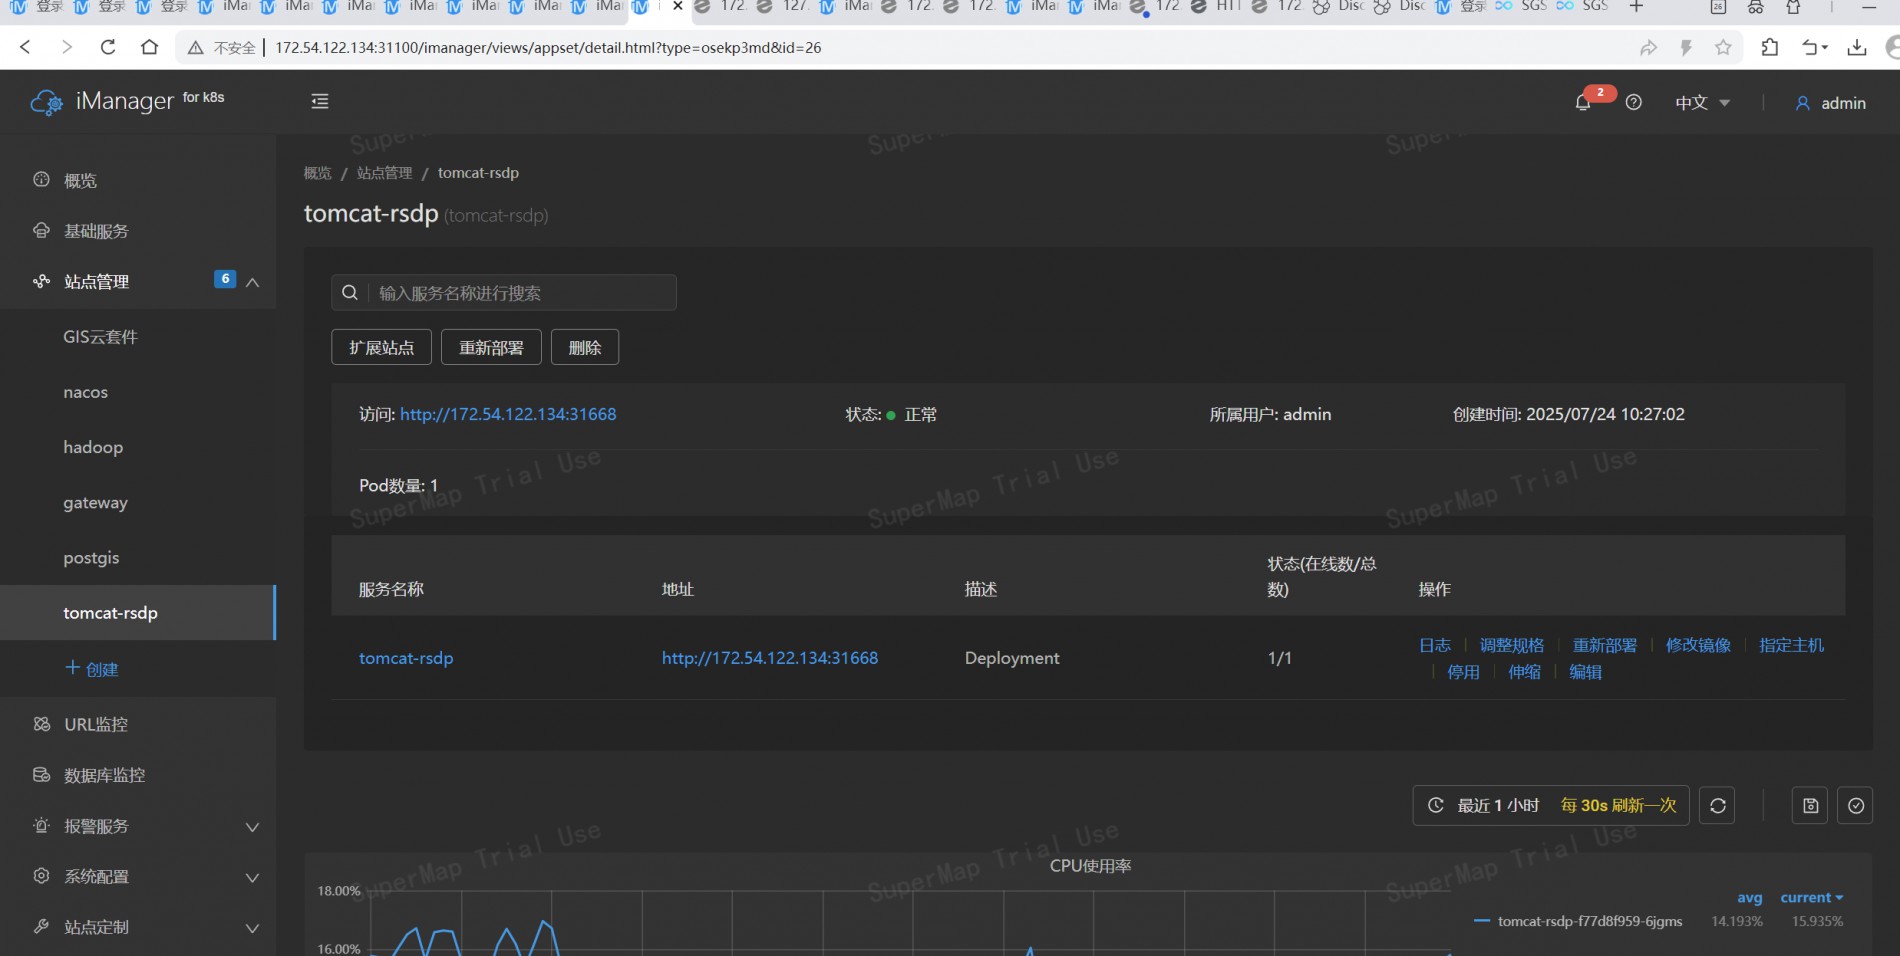The height and width of the screenshot is (956, 1900).
Task: Click the address bar URL
Action: click(548, 47)
